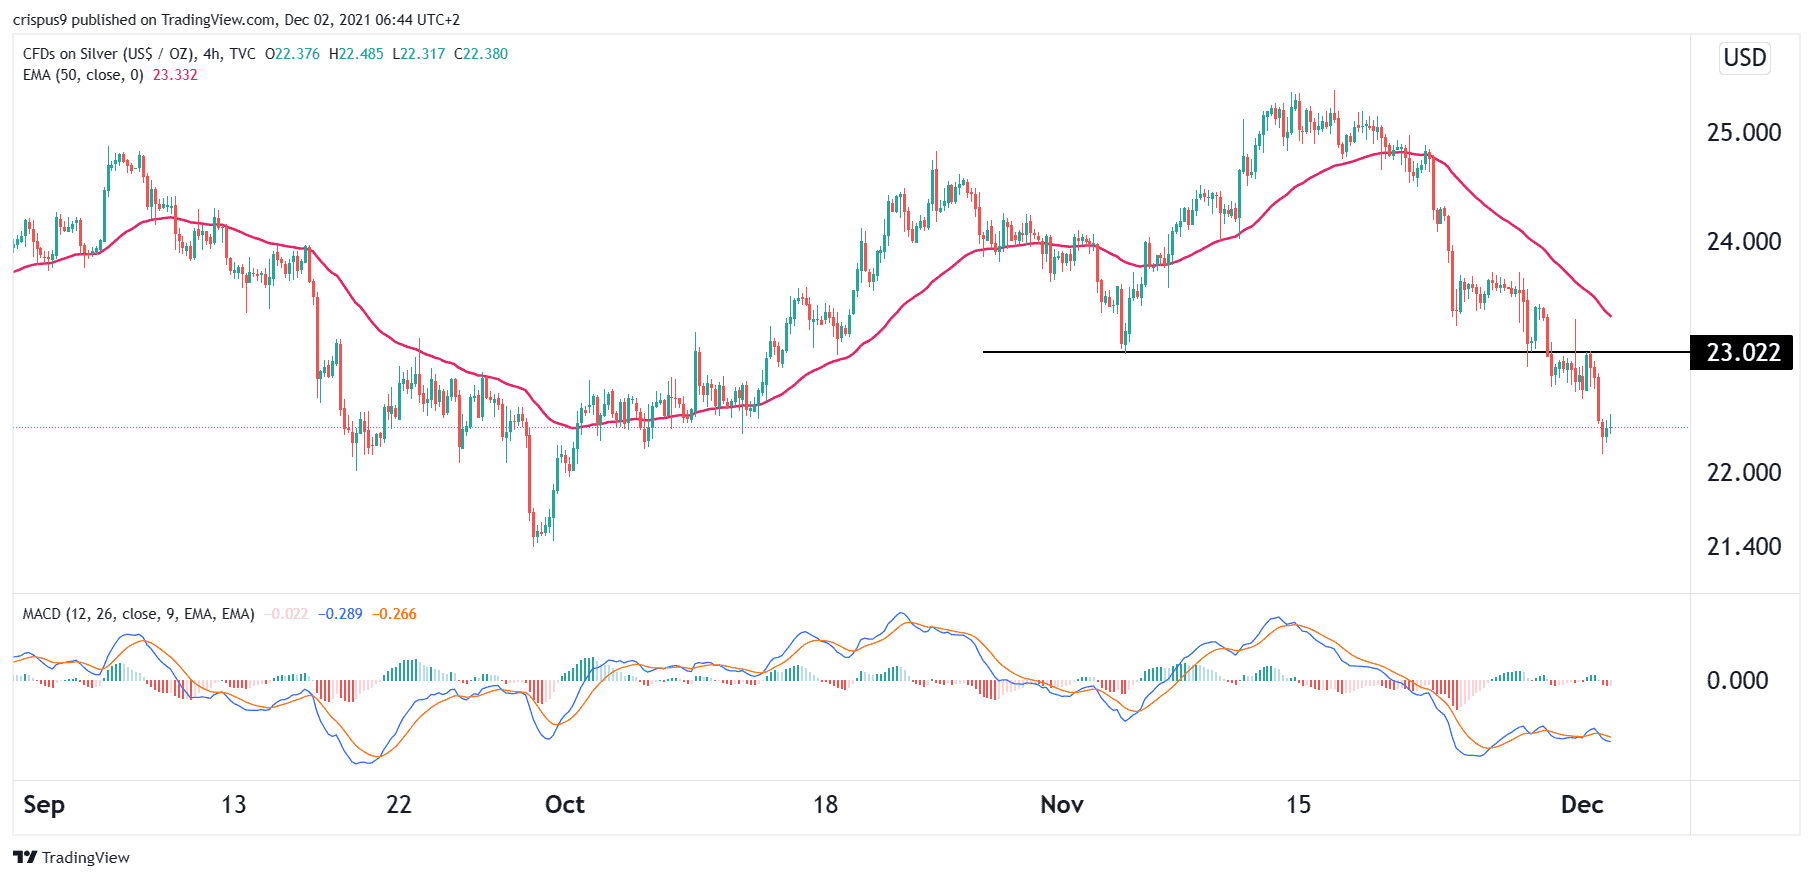This screenshot has height=879, width=1813.
Task: Click the 4h timeframe label in the title
Action: [x=212, y=54]
